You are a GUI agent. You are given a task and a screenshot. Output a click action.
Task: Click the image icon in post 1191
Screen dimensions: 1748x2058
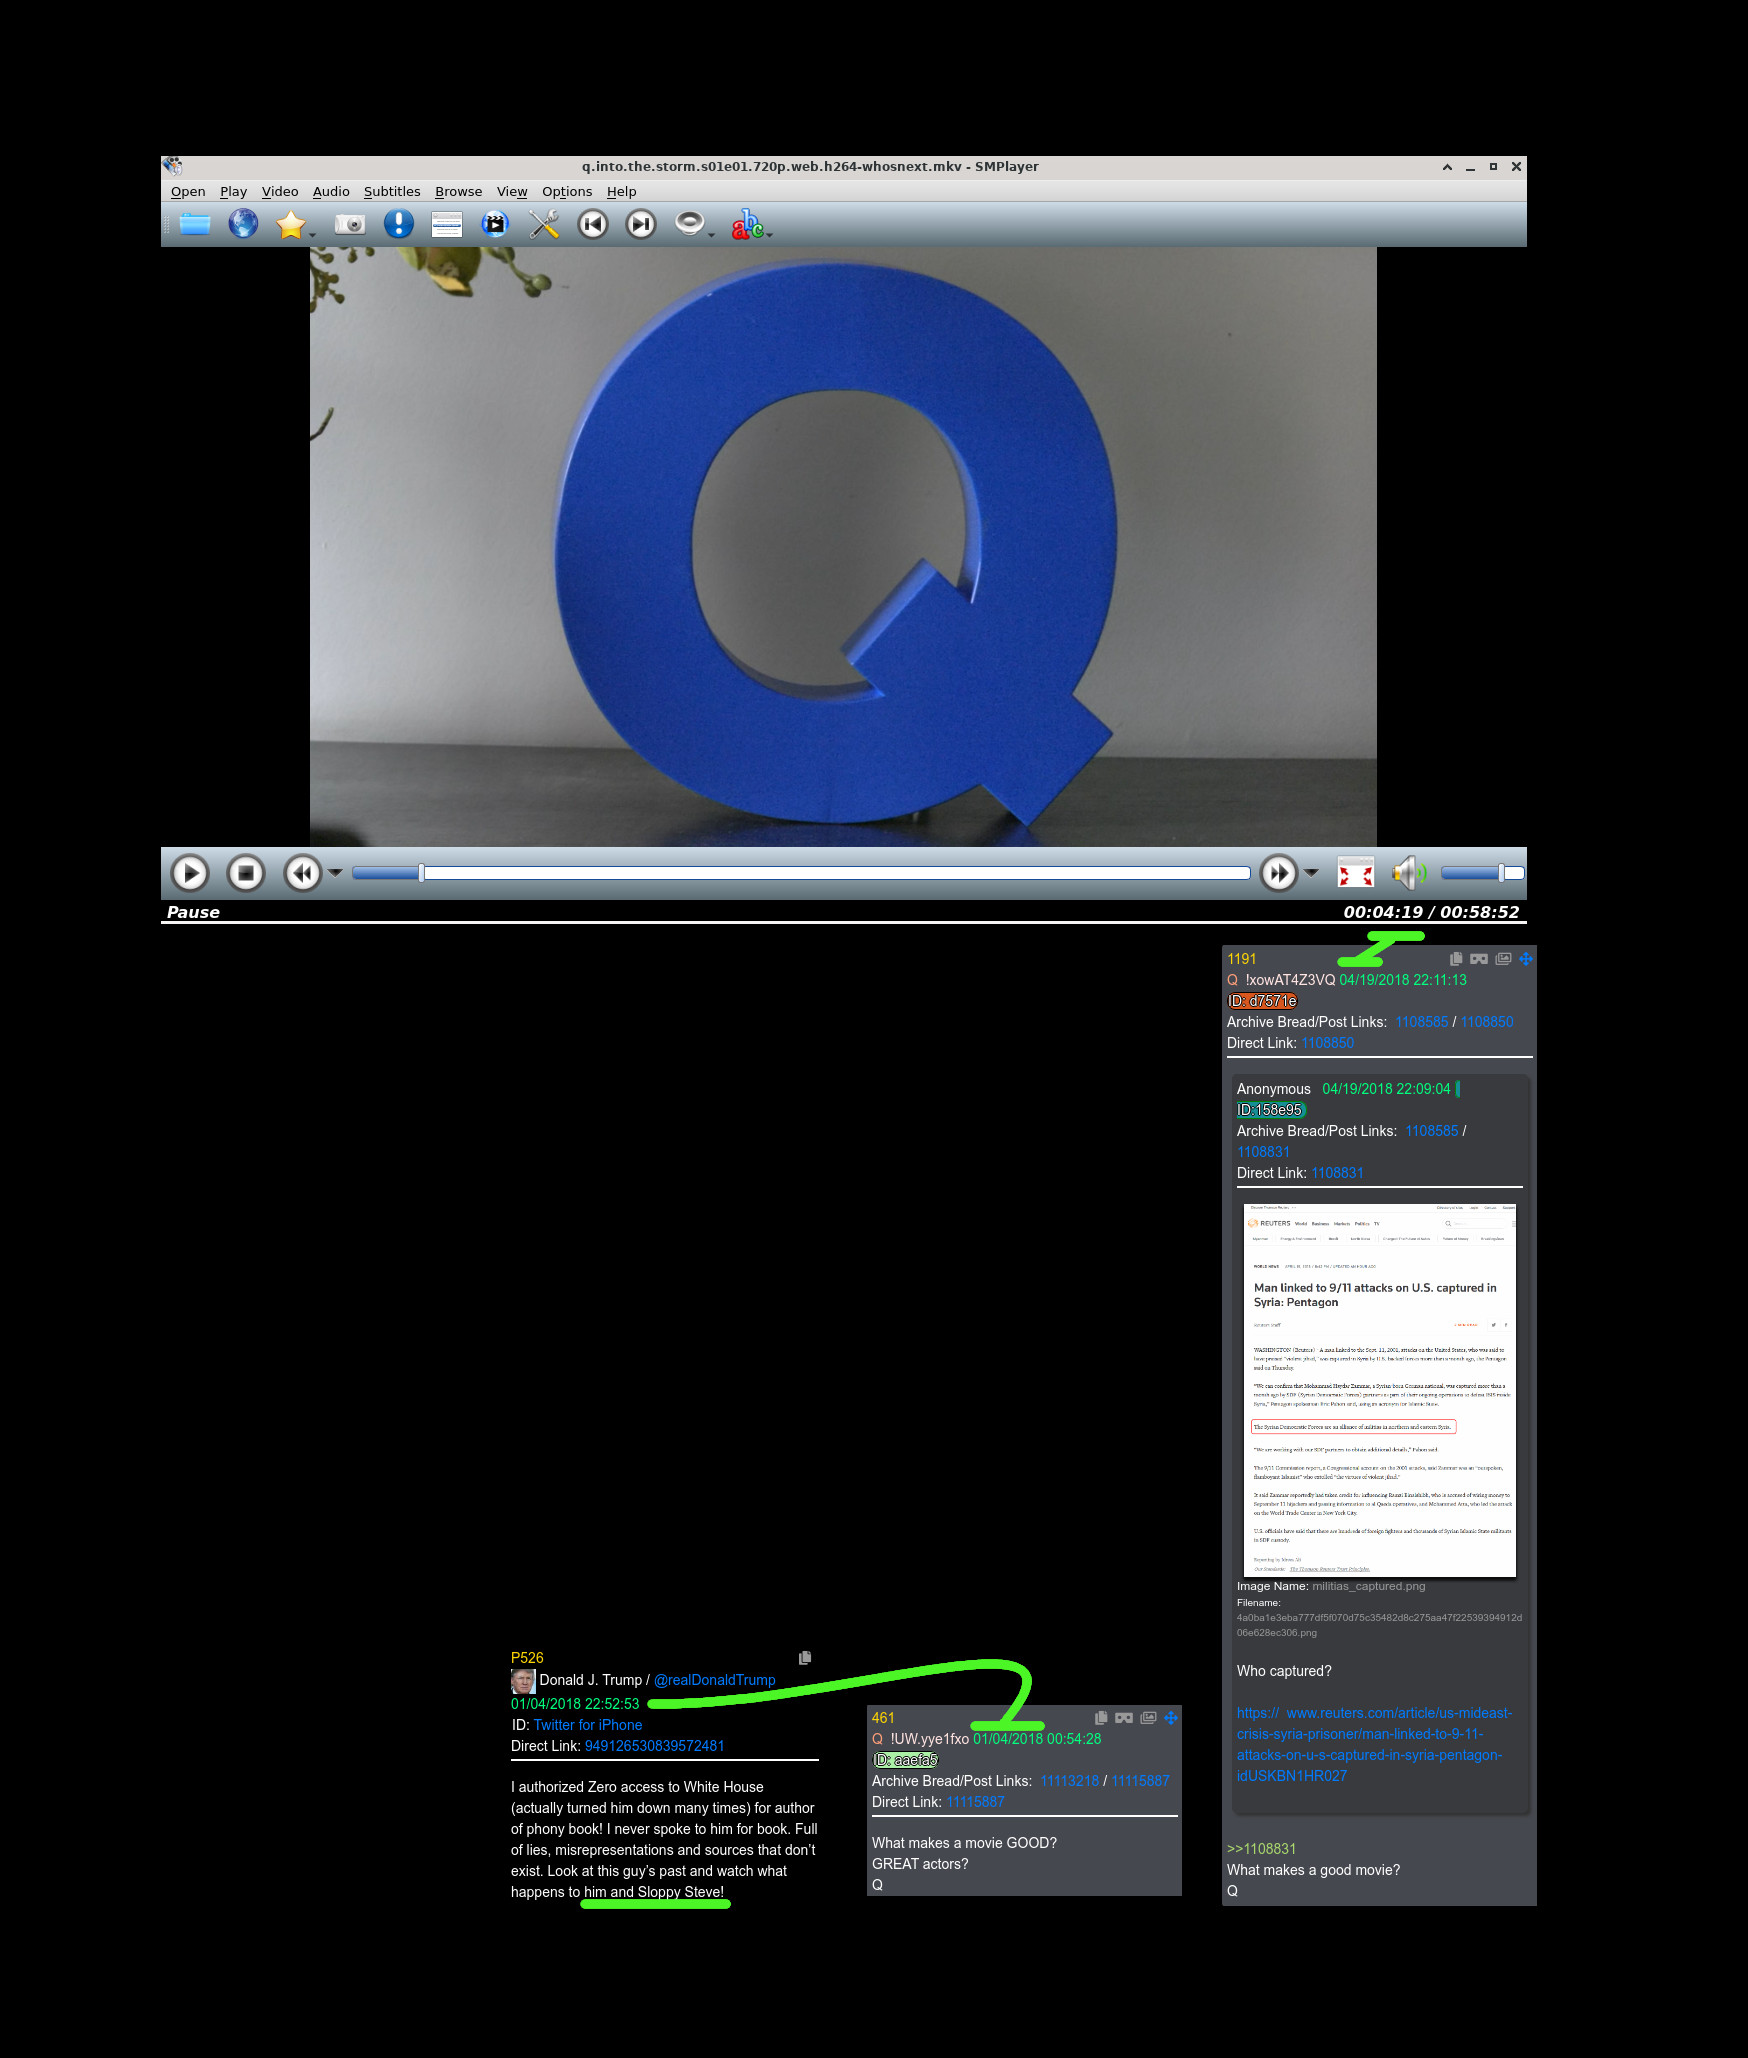pyautogui.click(x=1503, y=959)
